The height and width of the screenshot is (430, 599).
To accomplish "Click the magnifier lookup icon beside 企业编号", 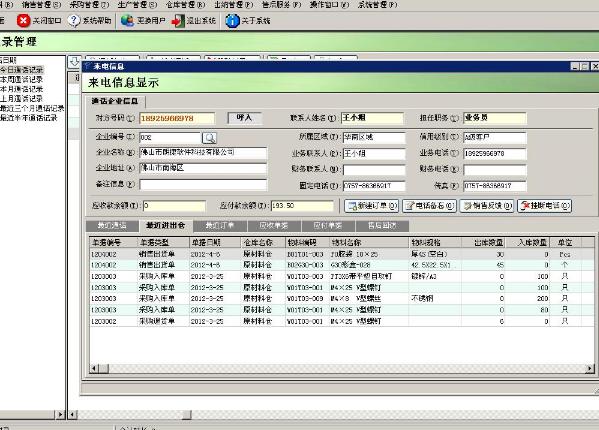I will [209, 137].
